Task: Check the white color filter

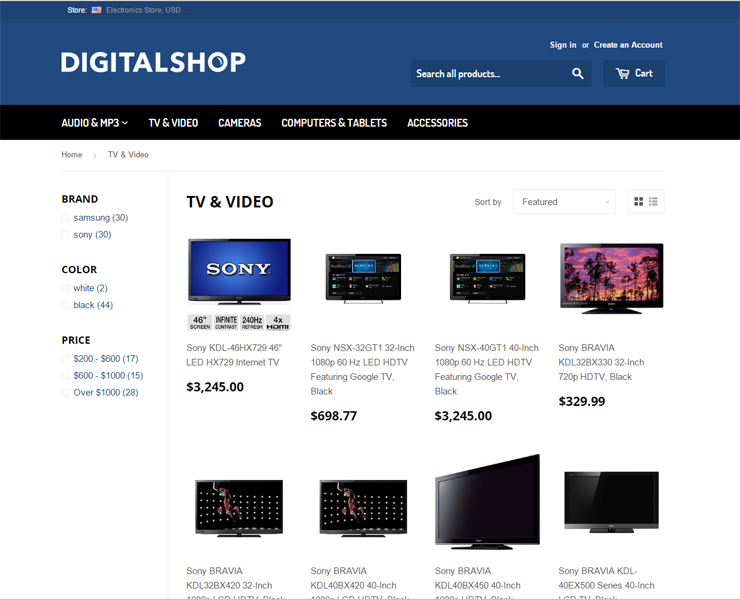Action: [x=65, y=288]
